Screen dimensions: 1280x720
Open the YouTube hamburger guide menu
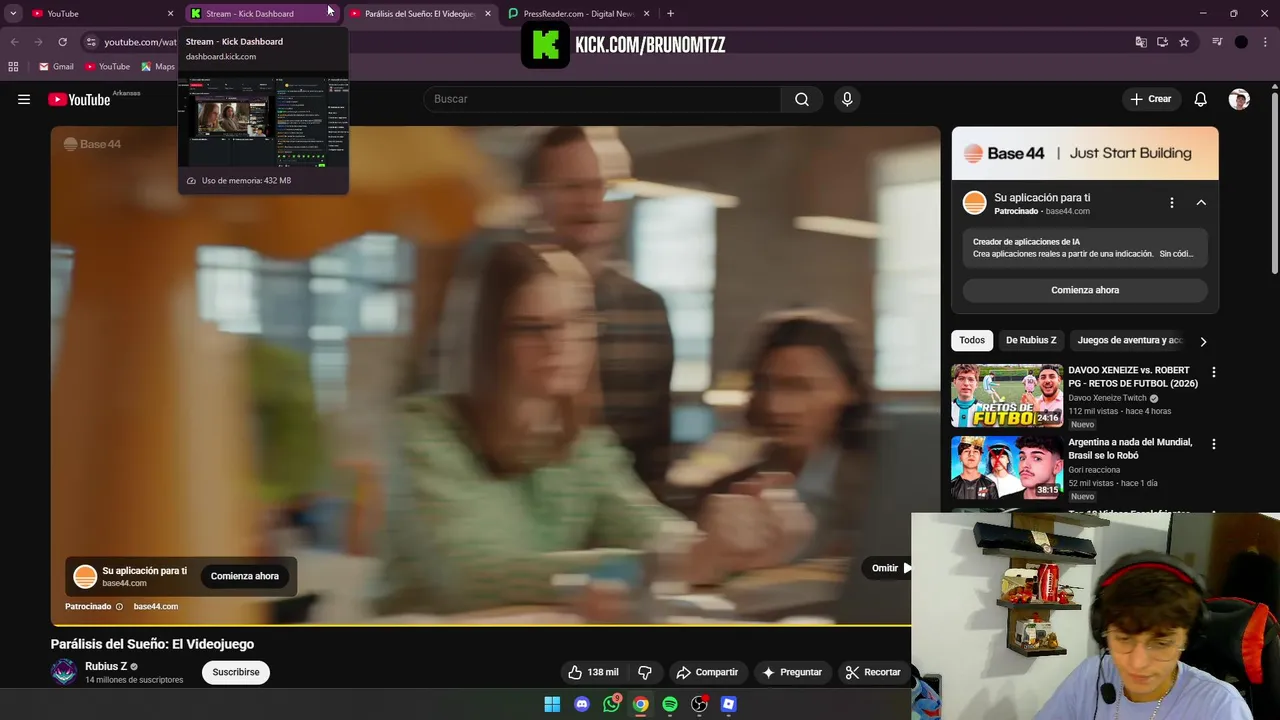pos(24,99)
